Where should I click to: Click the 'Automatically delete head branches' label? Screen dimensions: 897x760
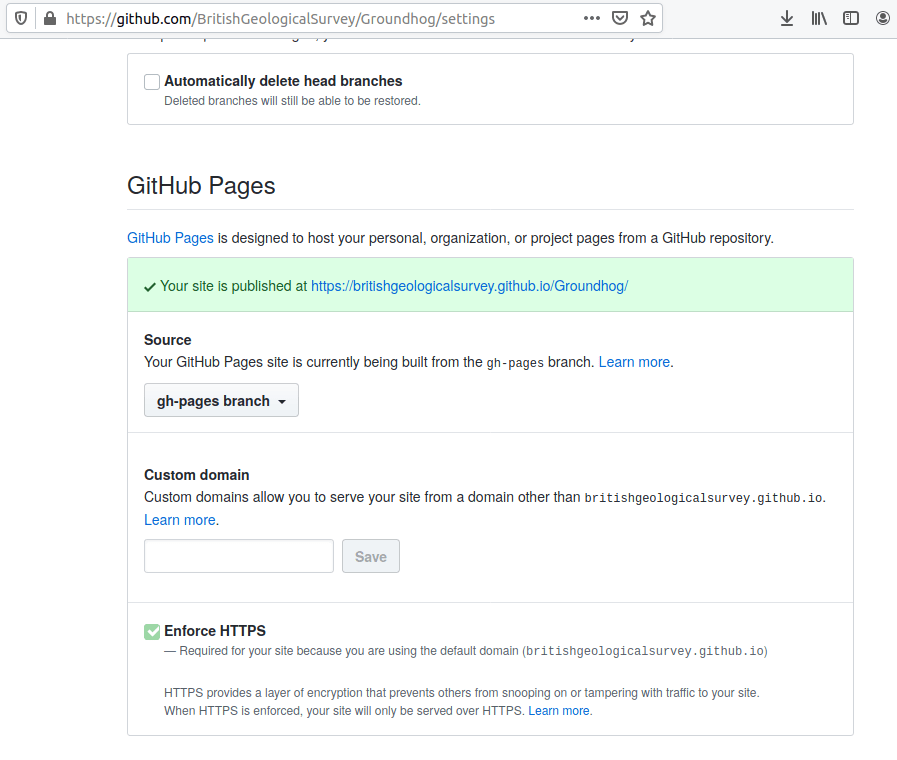[283, 81]
